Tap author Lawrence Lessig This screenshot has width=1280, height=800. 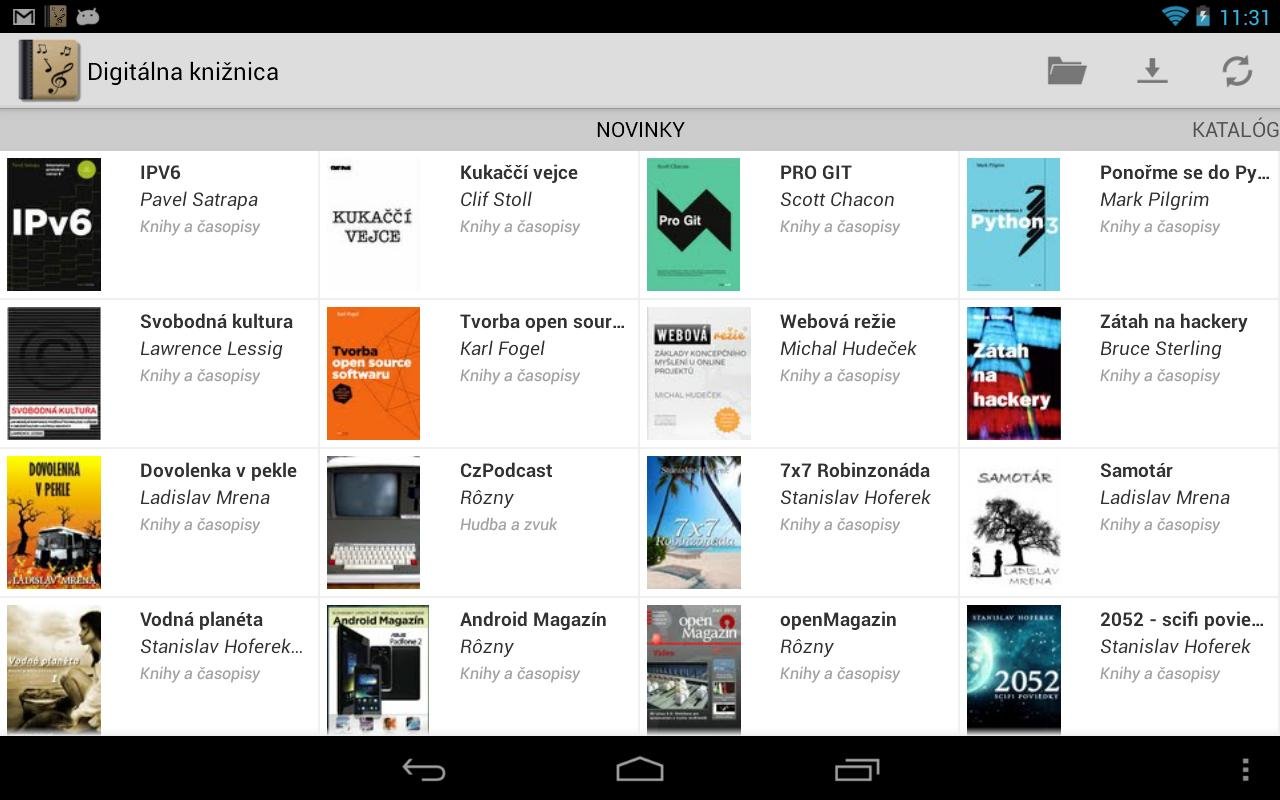click(211, 348)
